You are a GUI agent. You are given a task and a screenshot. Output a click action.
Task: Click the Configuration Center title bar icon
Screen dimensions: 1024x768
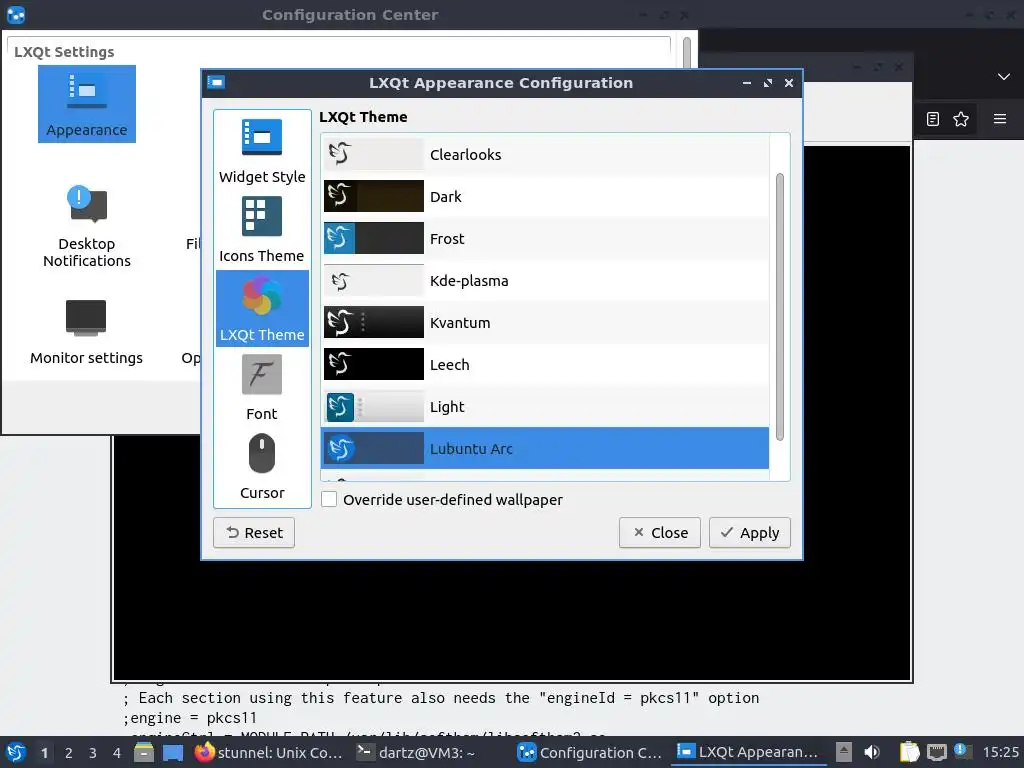16,14
